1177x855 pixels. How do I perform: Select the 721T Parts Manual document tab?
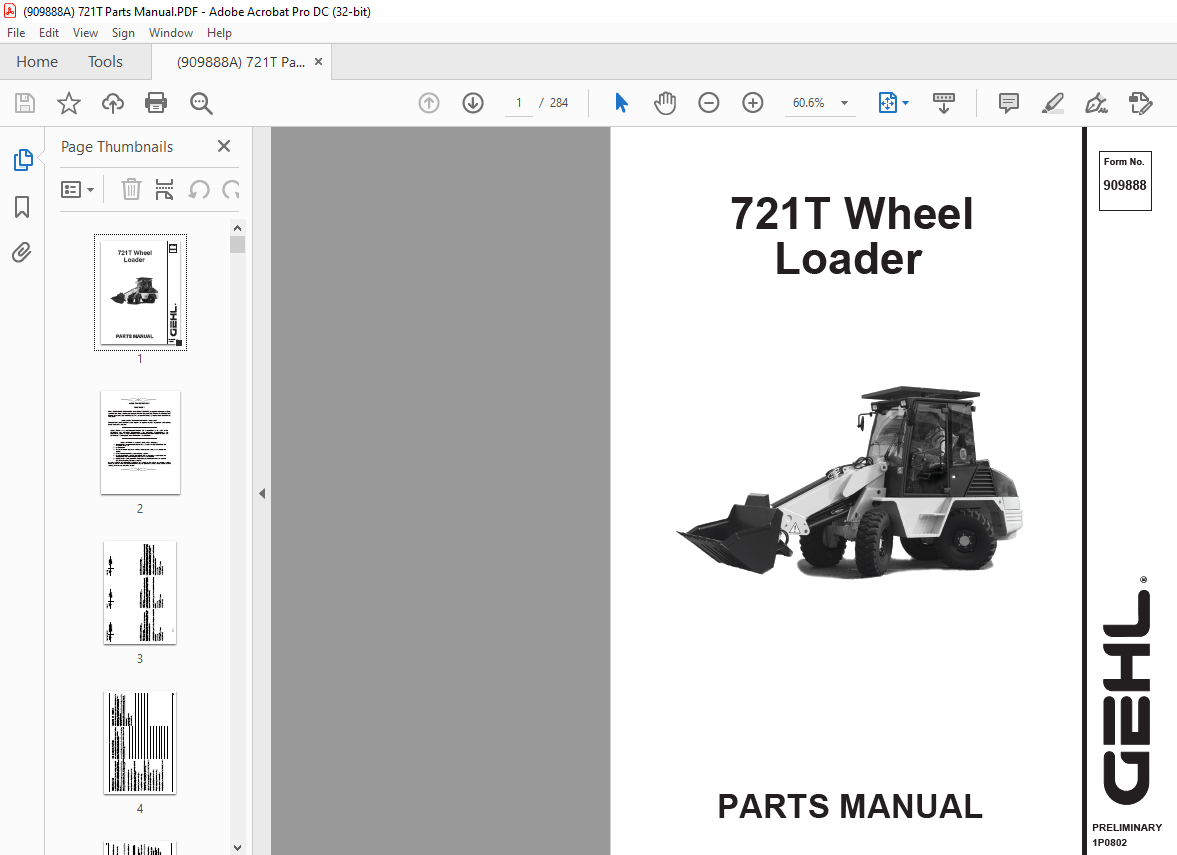(241, 62)
